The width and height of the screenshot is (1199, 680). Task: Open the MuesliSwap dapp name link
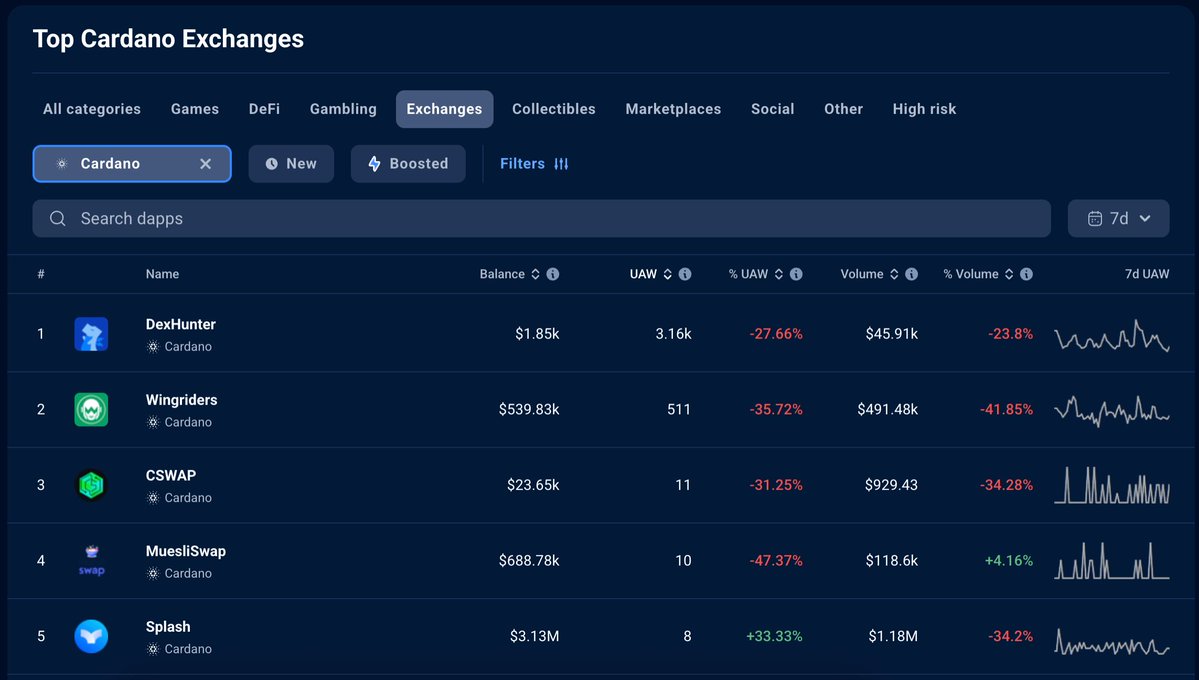pos(186,551)
